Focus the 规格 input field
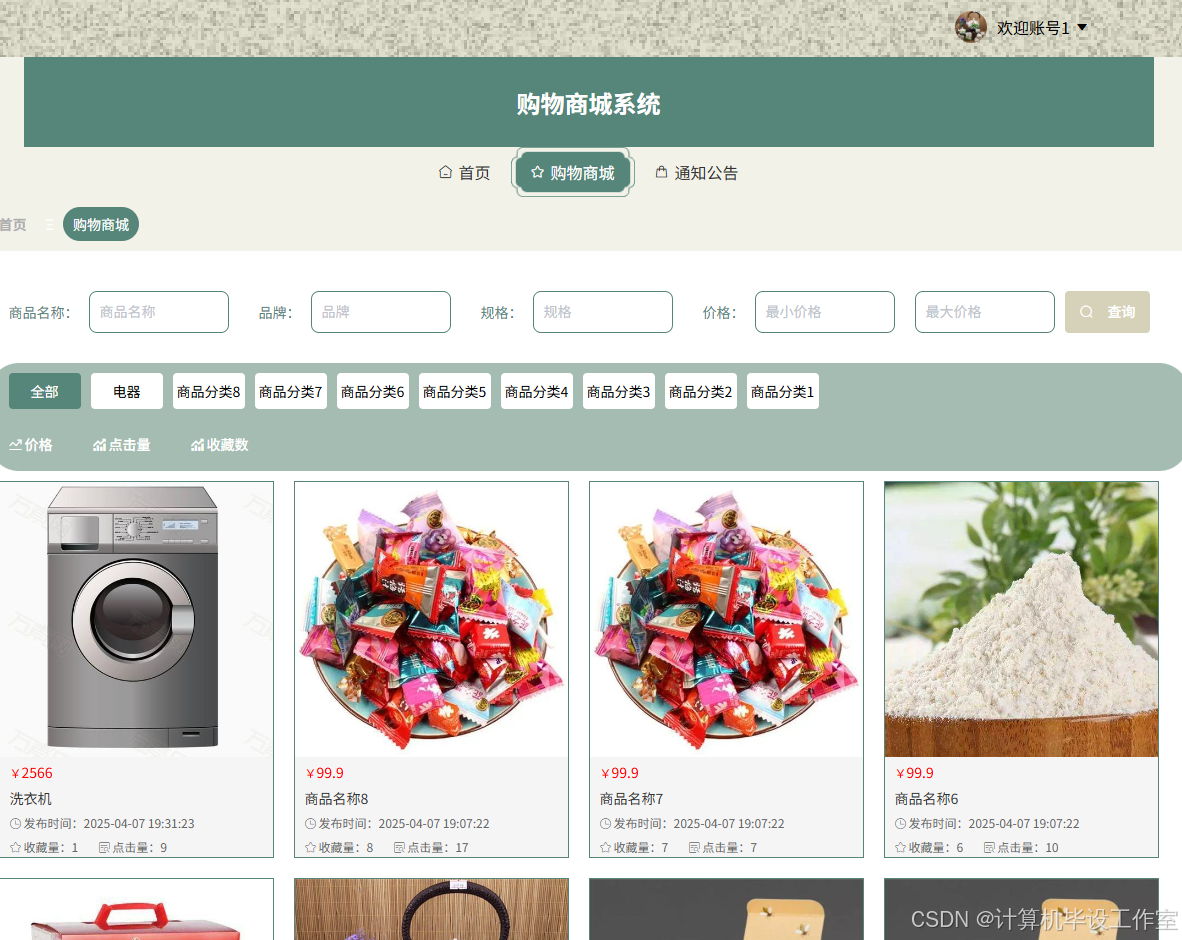Image resolution: width=1182 pixels, height=940 pixels. coord(603,312)
